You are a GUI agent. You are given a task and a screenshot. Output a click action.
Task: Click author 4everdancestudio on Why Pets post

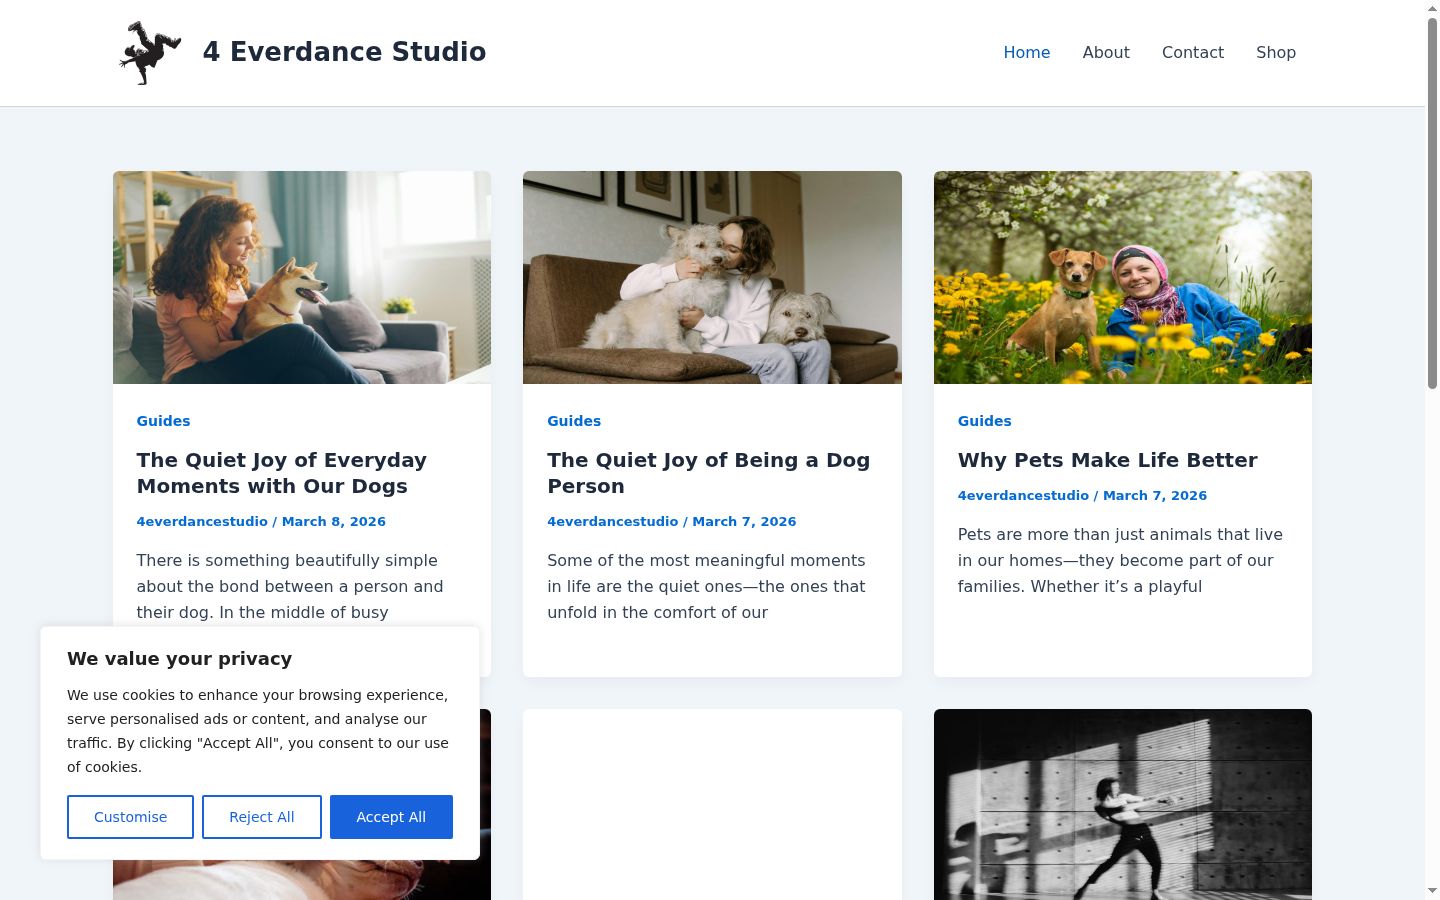click(1023, 495)
